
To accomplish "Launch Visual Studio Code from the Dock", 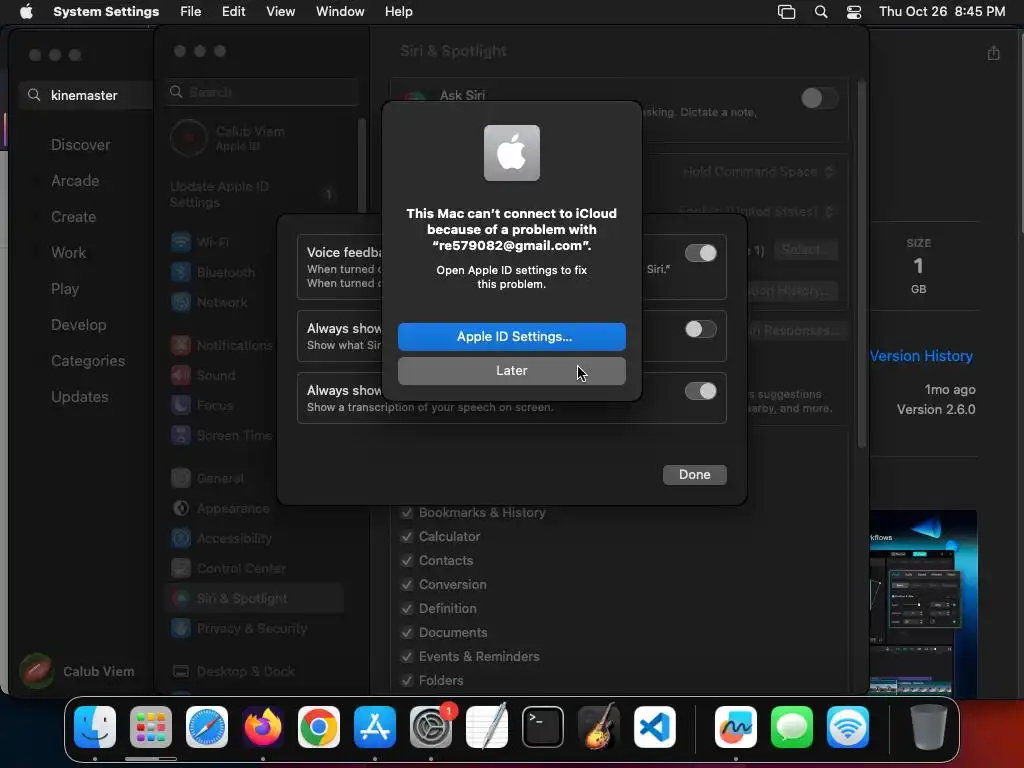I will (x=654, y=727).
